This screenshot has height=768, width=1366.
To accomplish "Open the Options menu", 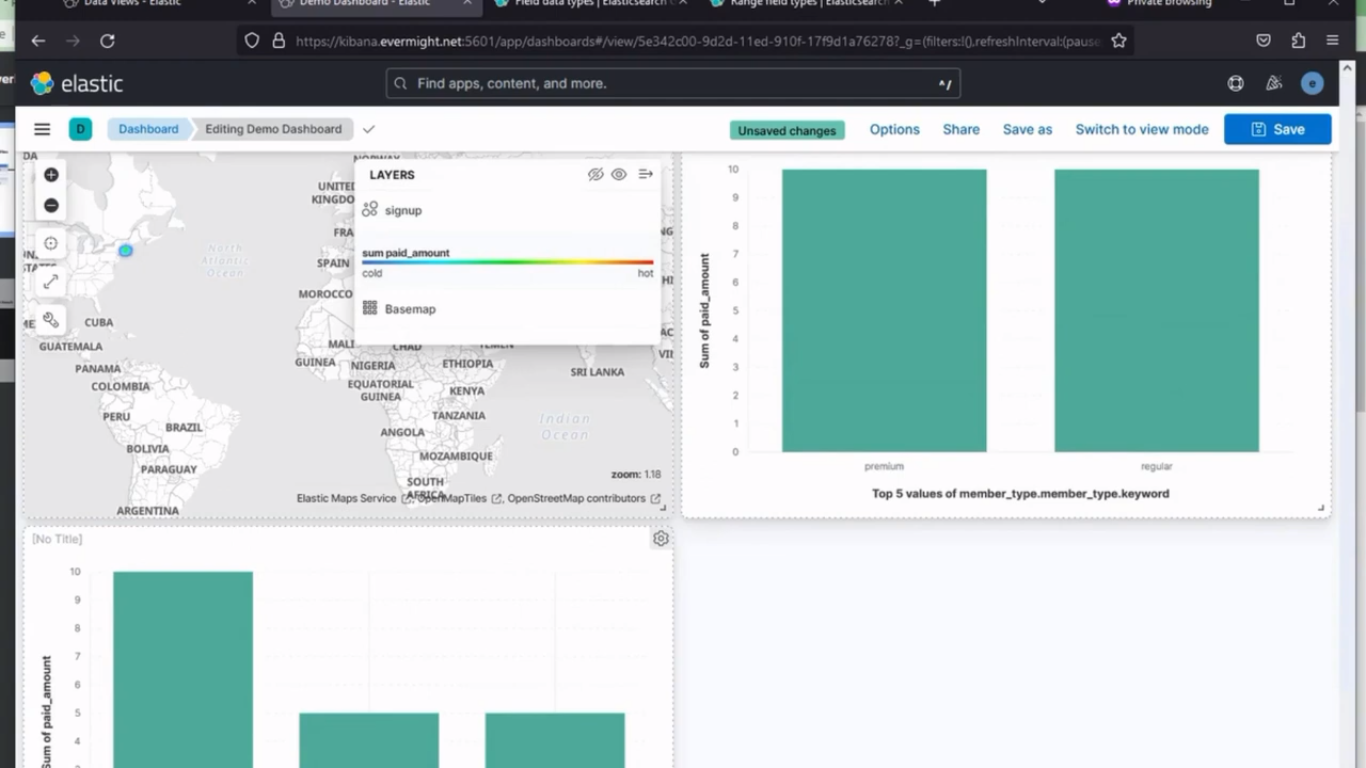I will [x=894, y=129].
